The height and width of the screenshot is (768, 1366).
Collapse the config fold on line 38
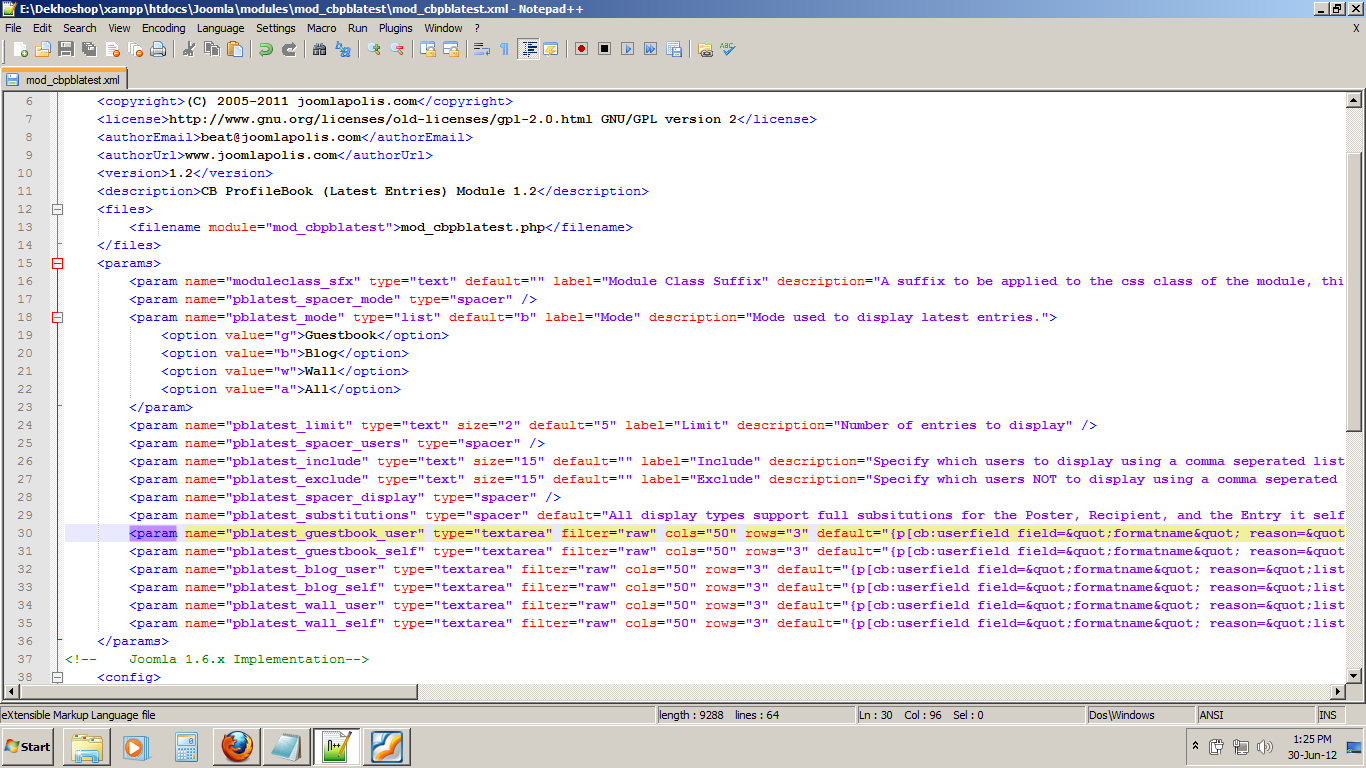57,677
